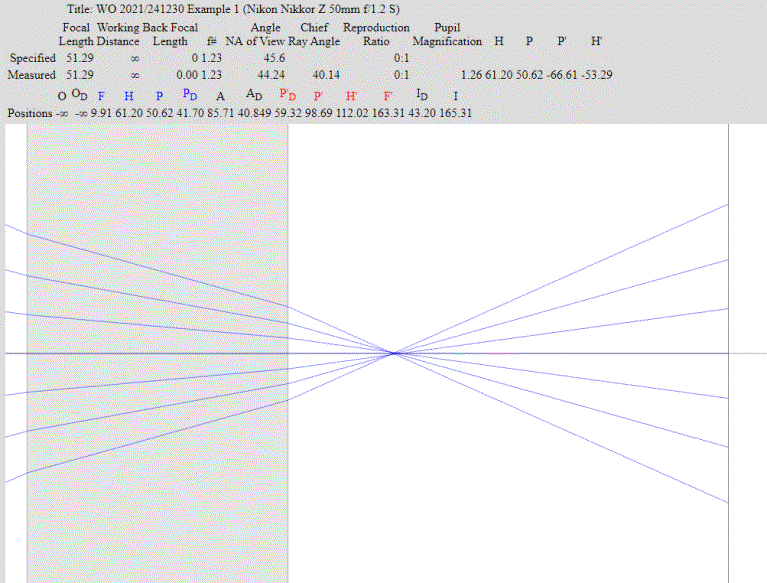Image resolution: width=767 pixels, height=583 pixels.
Task: Click the red P'D symbol label
Action: pyautogui.click(x=288, y=94)
